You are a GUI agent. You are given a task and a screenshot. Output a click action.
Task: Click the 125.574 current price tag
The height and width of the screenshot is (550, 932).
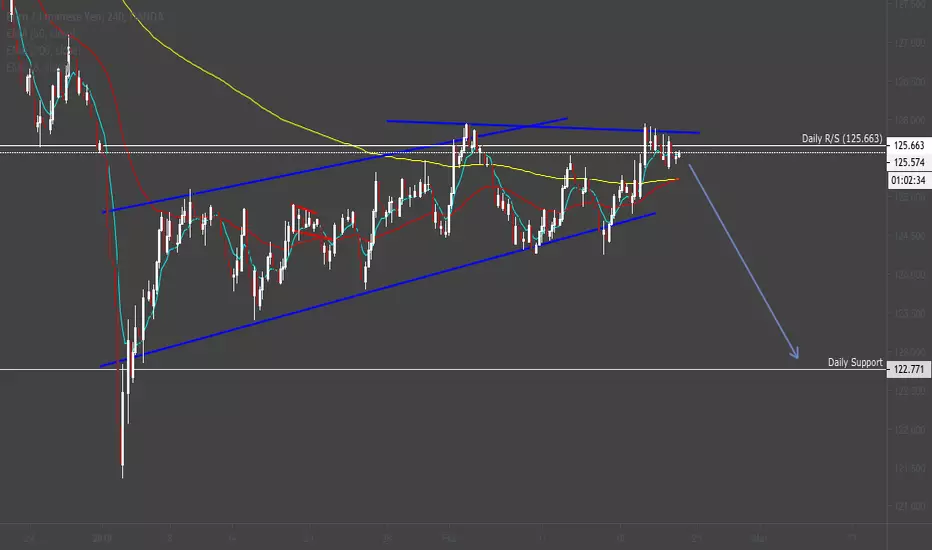coord(909,162)
